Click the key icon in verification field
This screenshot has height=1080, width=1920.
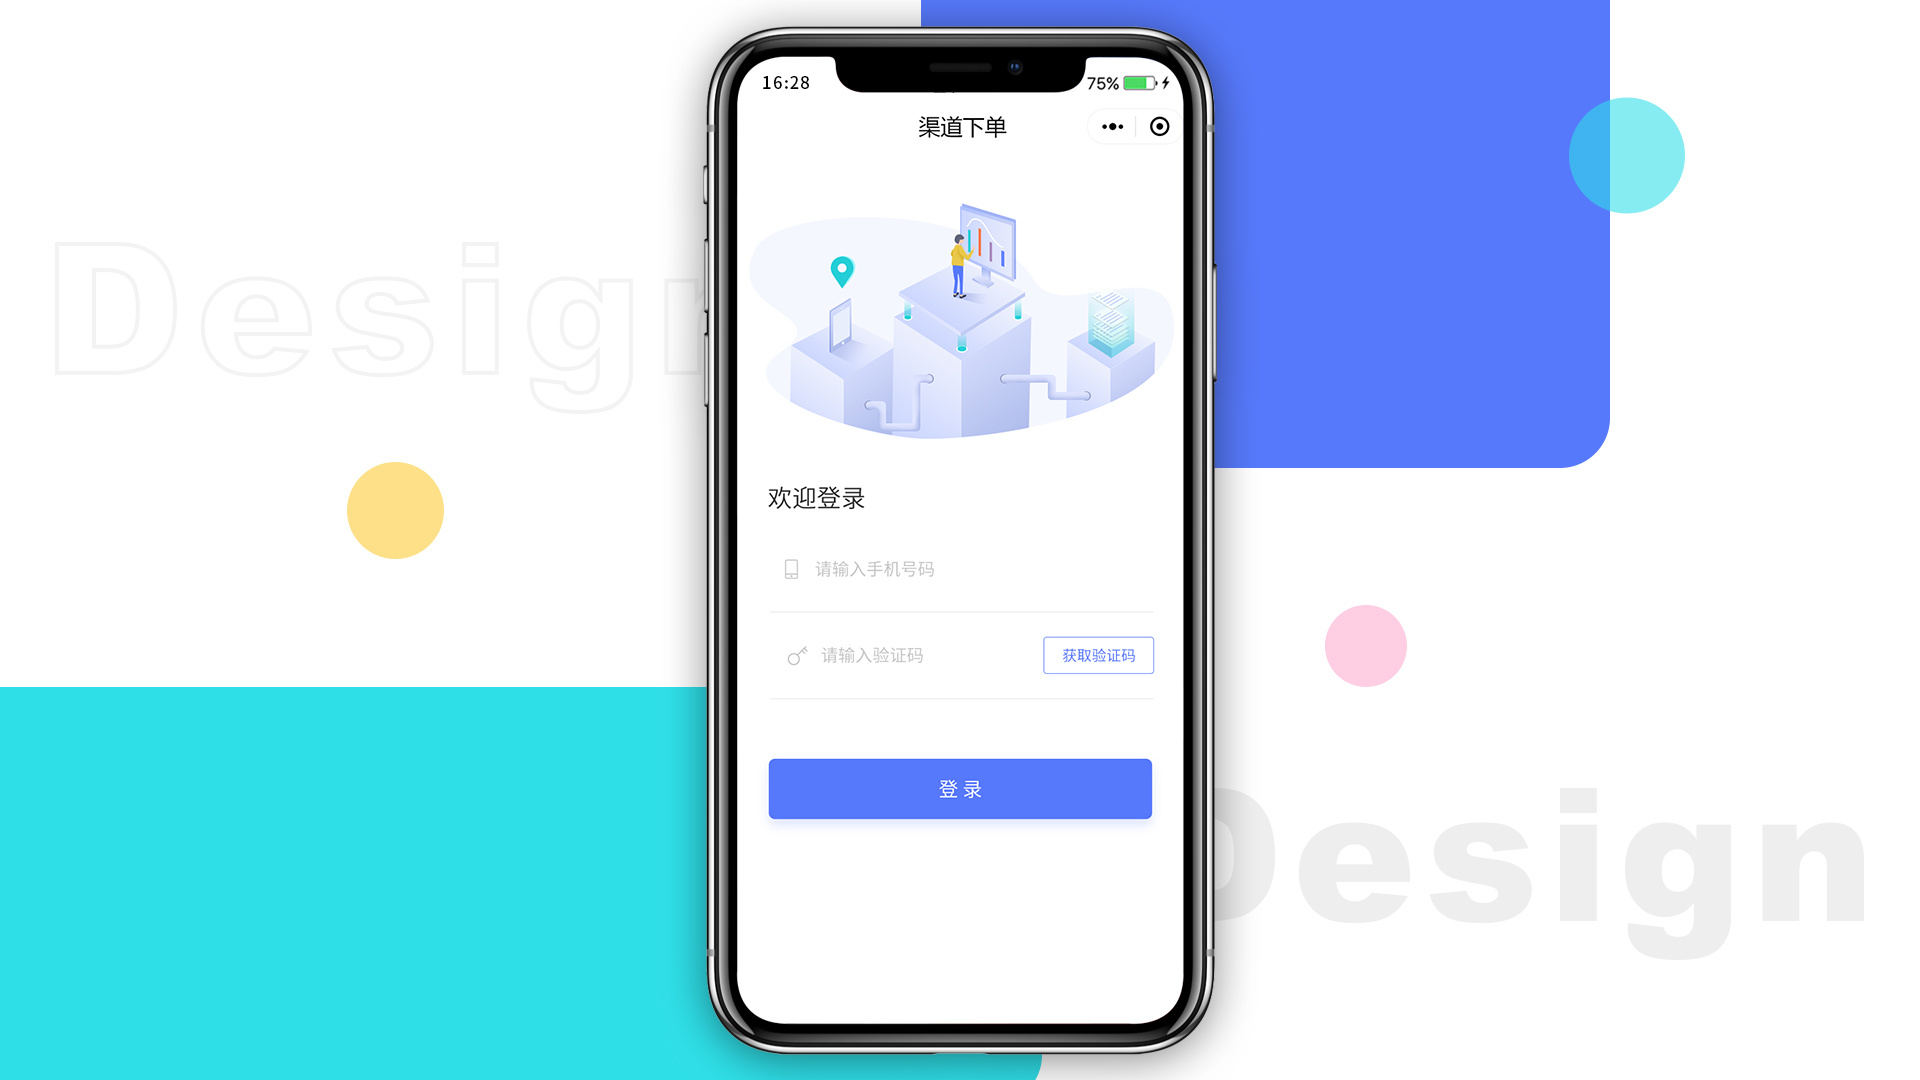793,654
